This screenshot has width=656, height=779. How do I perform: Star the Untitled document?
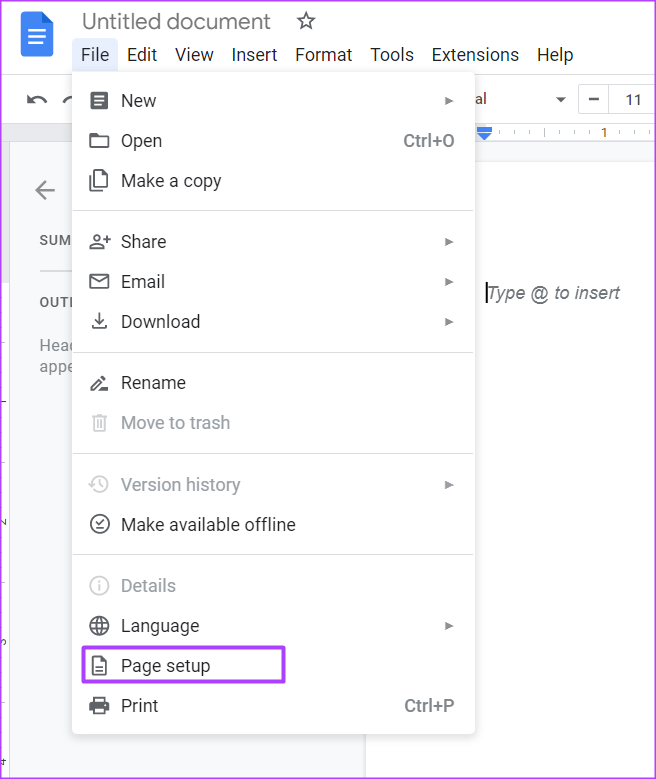pos(306,21)
